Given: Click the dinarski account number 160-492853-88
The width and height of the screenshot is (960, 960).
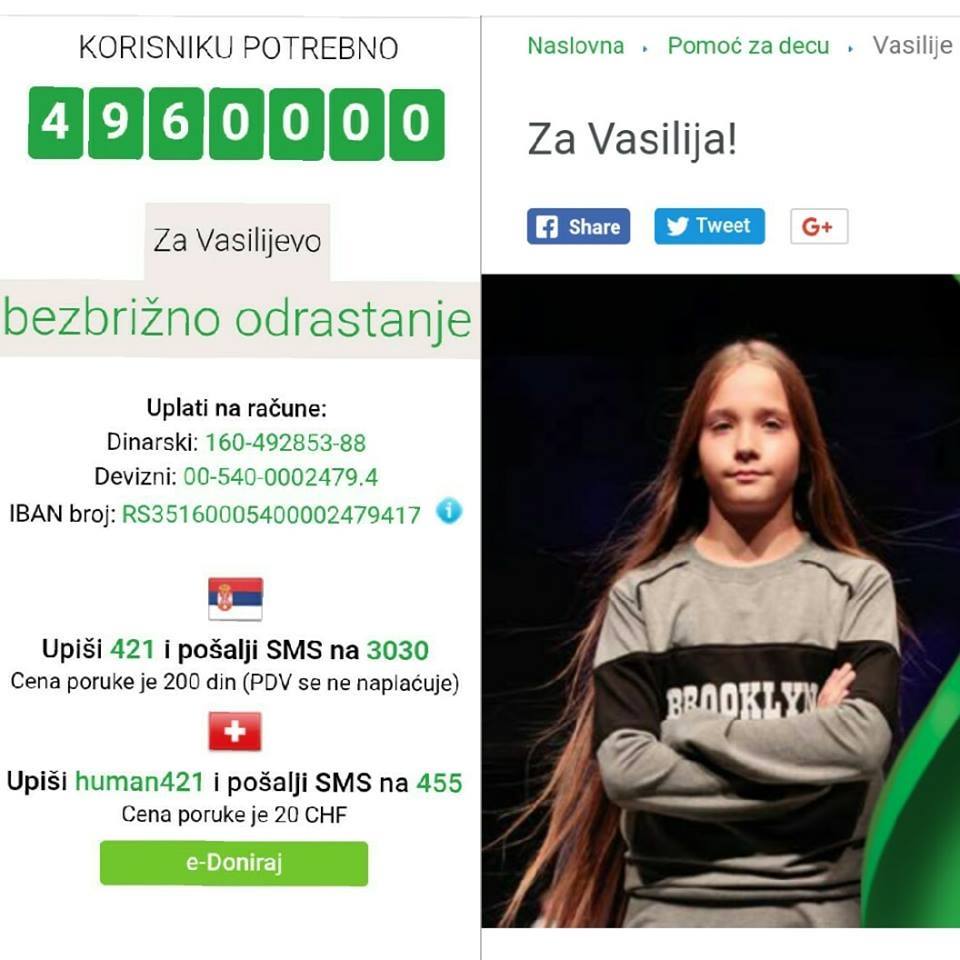Looking at the screenshot, I should coord(285,443).
